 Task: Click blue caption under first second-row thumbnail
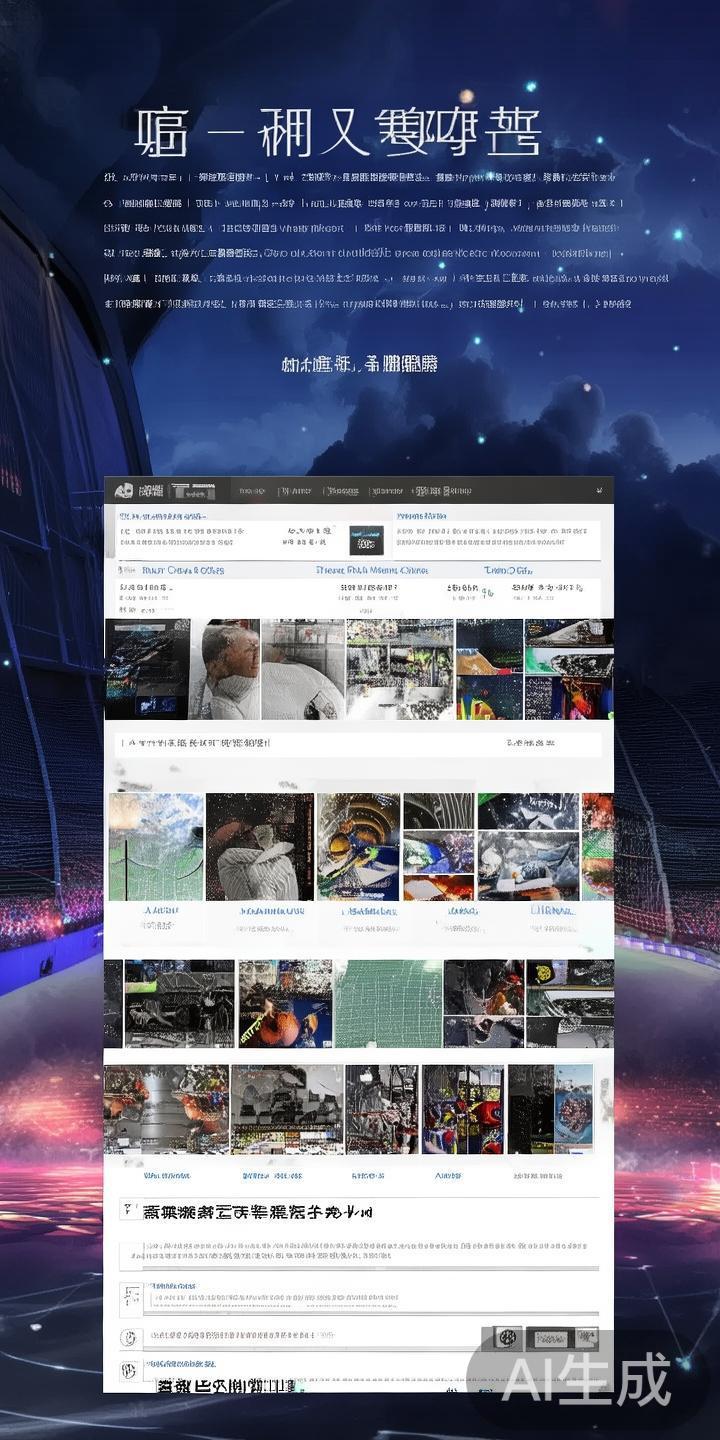(160, 911)
